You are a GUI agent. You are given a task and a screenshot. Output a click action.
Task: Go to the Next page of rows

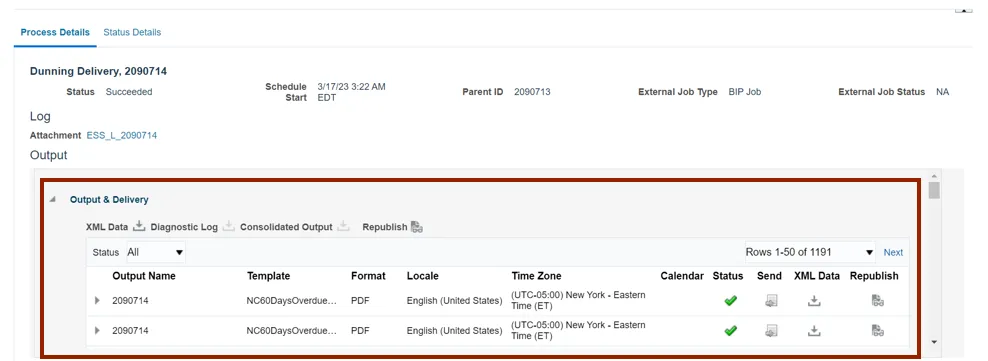click(893, 252)
